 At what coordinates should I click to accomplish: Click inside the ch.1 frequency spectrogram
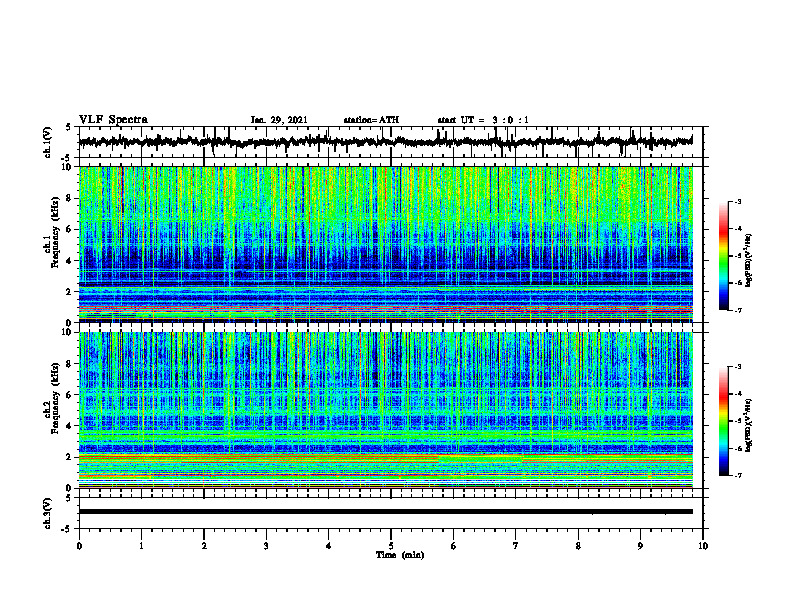[x=386, y=244]
